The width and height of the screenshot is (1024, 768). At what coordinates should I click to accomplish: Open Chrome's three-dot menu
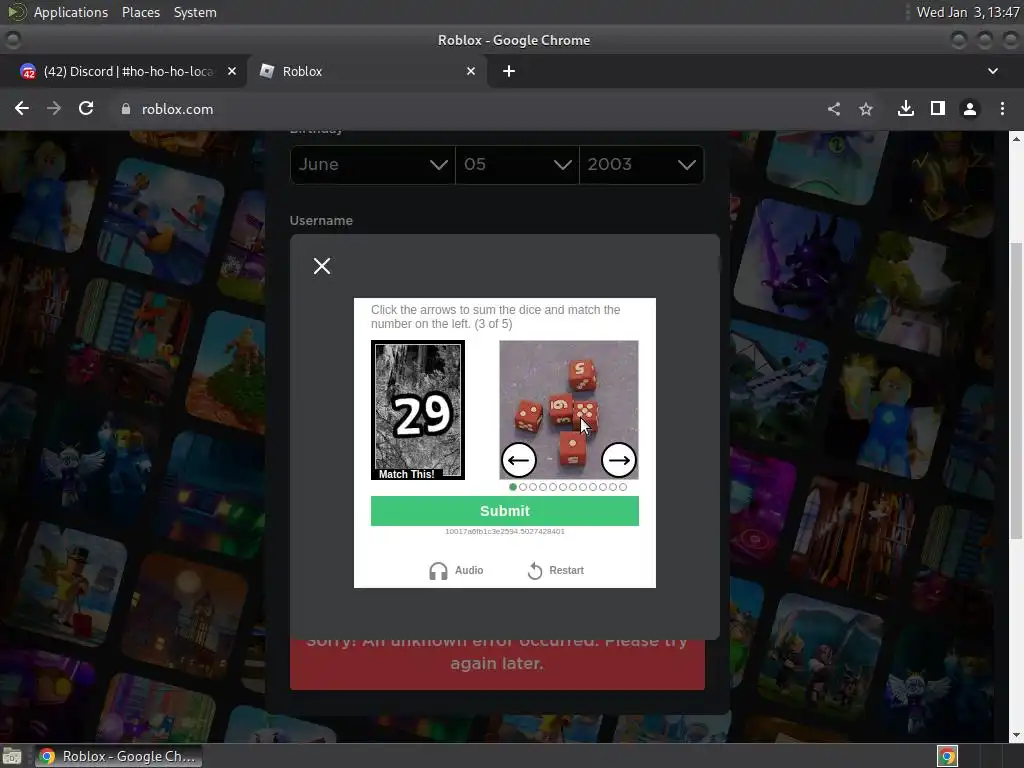coord(1002,109)
